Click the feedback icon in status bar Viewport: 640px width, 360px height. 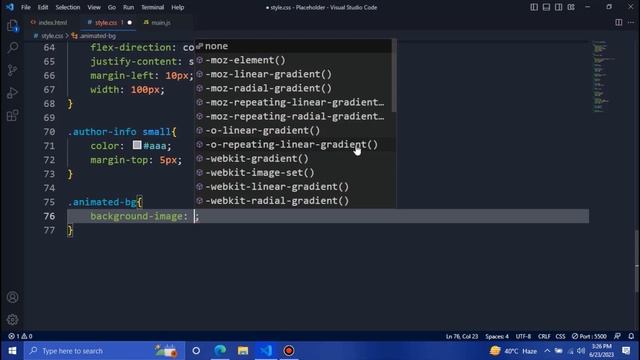point(617,336)
